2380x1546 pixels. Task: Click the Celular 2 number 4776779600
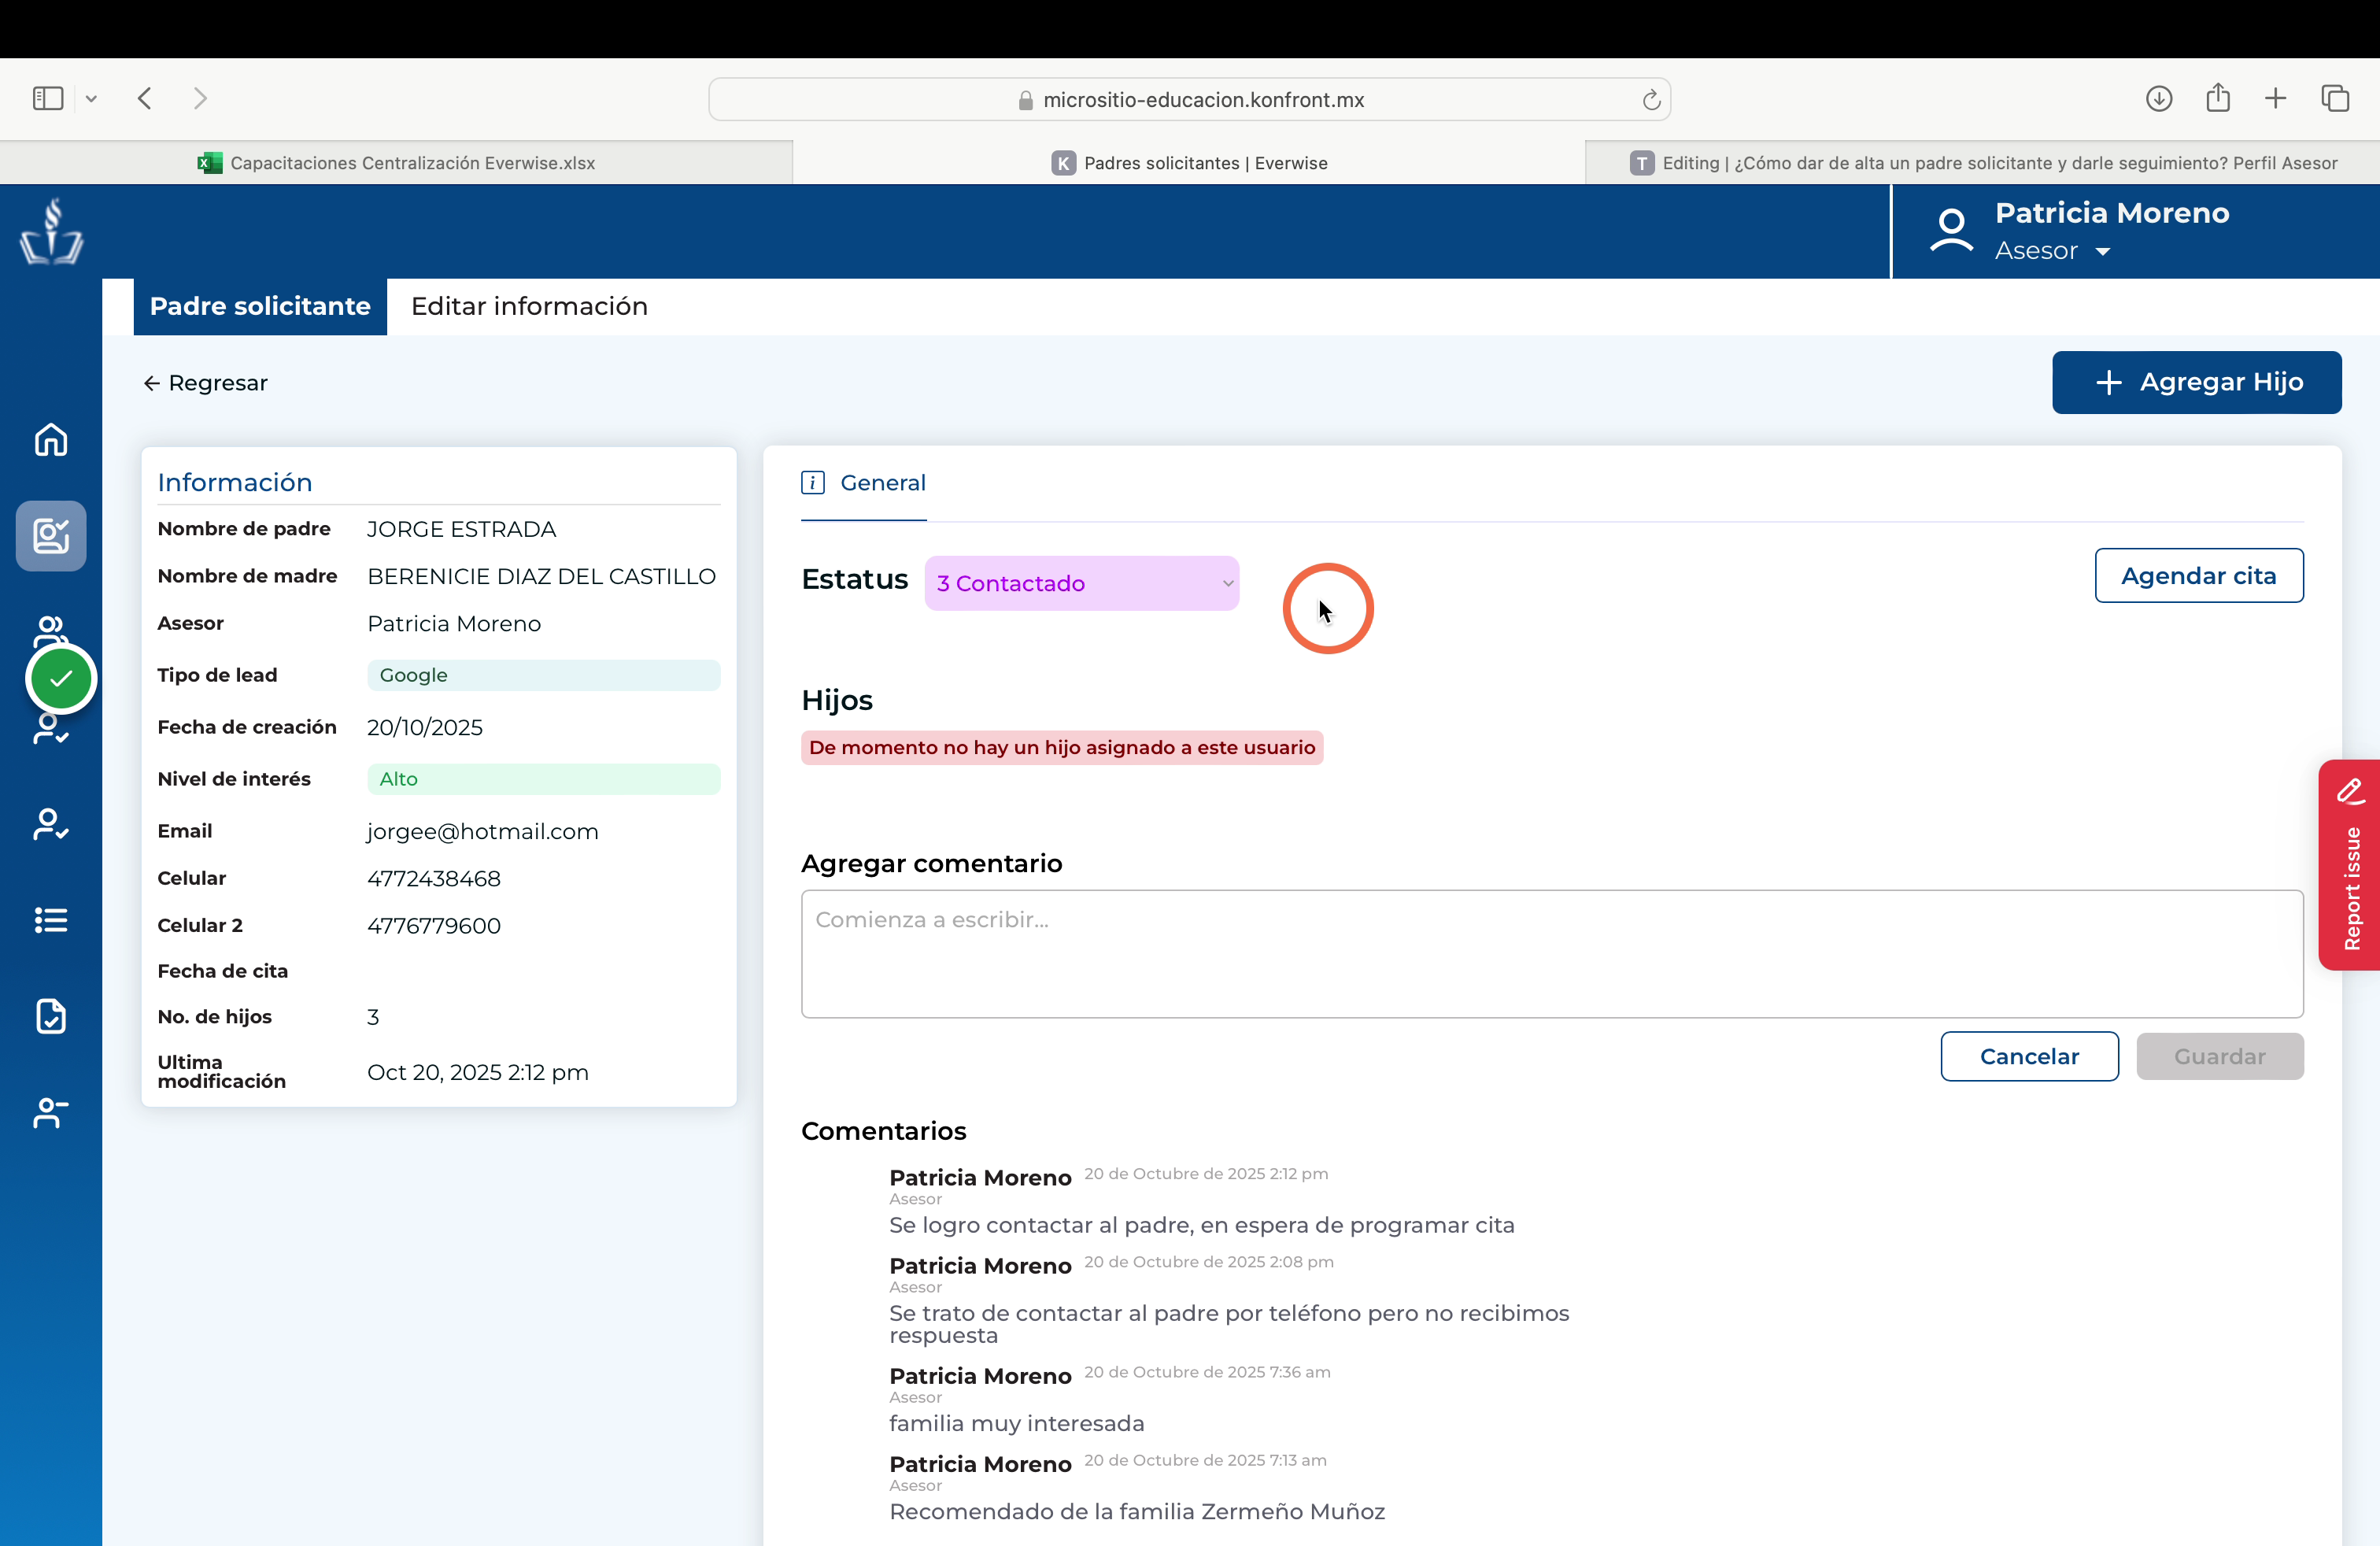tap(434, 925)
